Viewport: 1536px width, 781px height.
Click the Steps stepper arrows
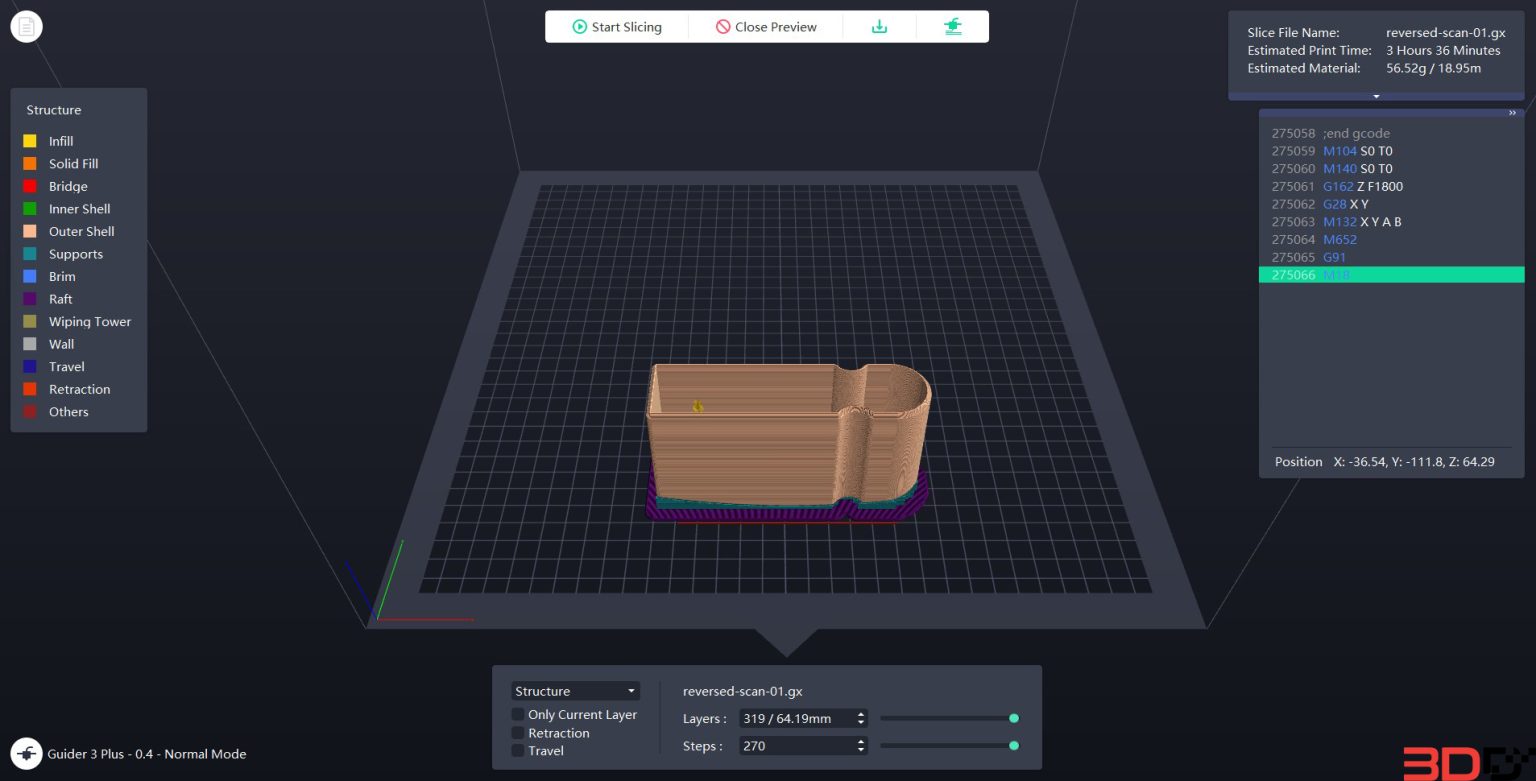coord(861,746)
